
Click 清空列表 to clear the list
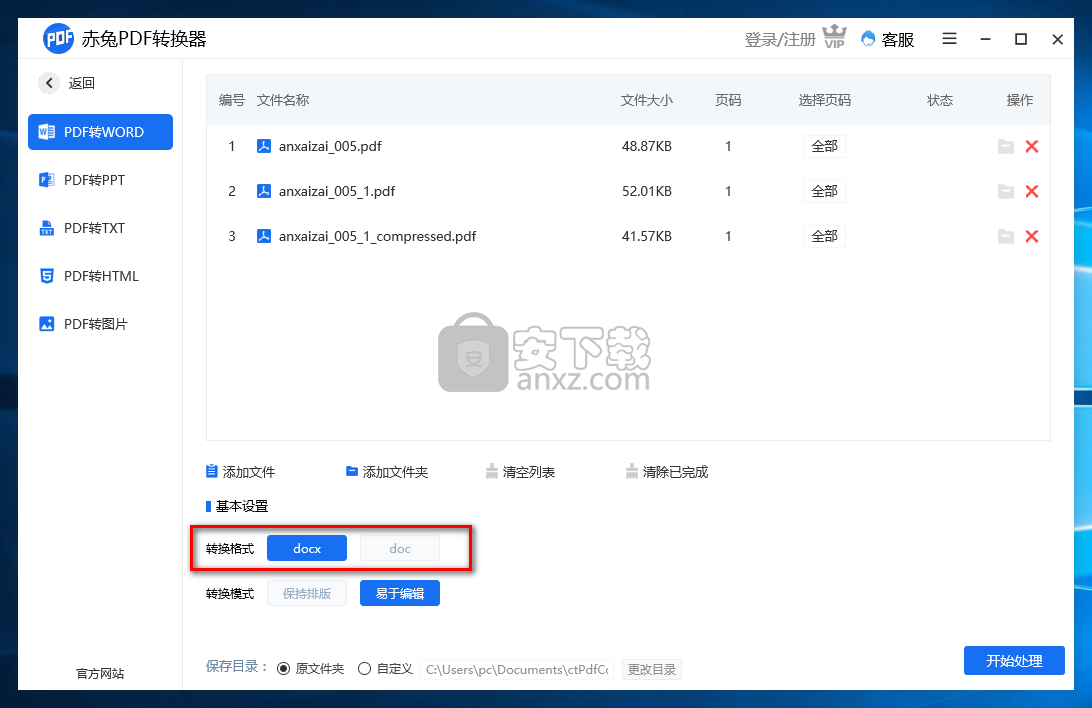[x=520, y=472]
